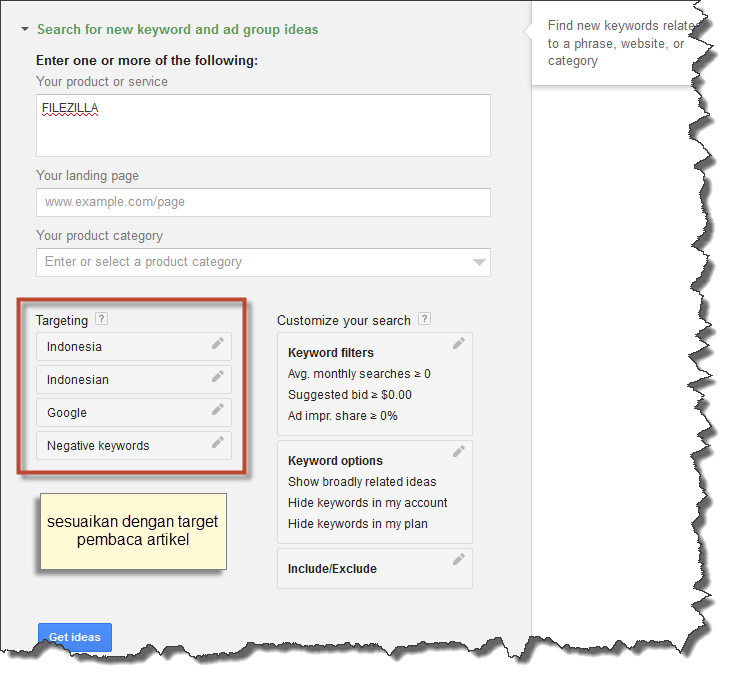
Task: Click in the product or service textbox
Action: pyautogui.click(x=263, y=125)
